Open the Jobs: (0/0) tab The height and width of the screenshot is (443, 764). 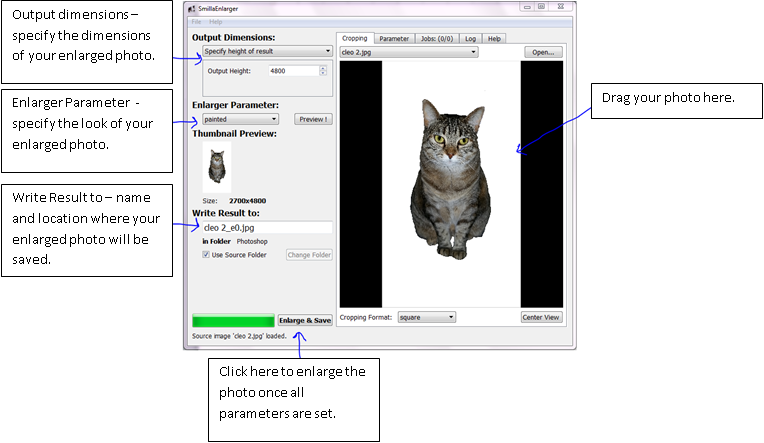tap(437, 39)
